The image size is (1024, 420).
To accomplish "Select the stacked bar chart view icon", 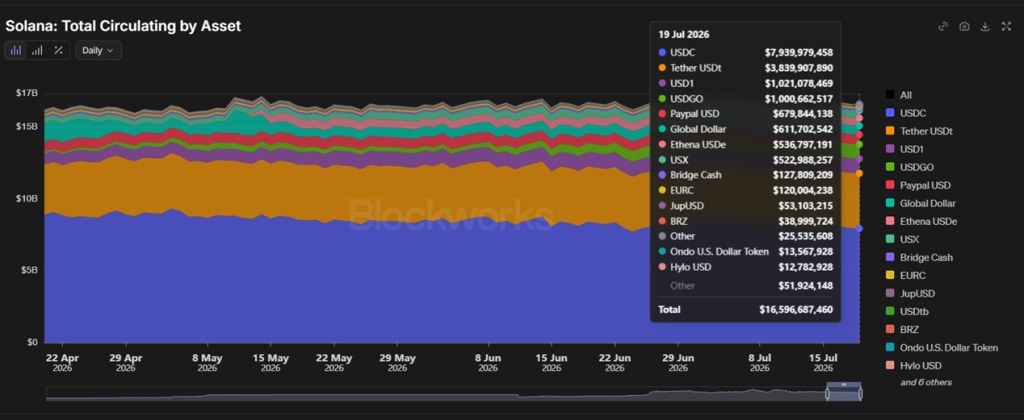I will pos(16,50).
